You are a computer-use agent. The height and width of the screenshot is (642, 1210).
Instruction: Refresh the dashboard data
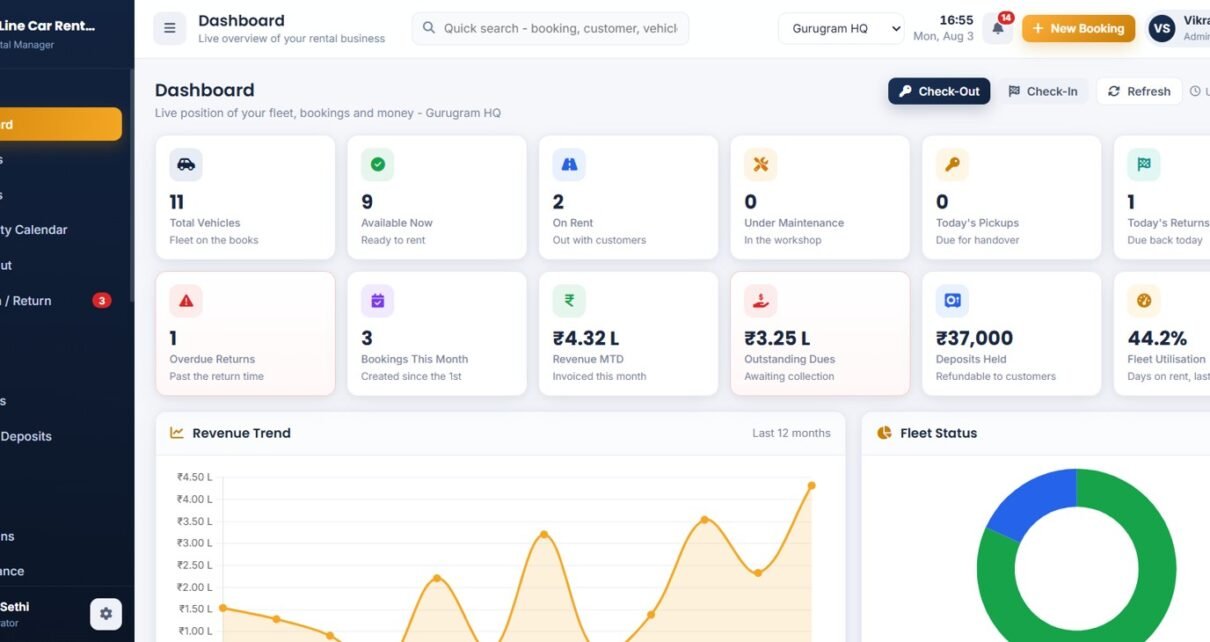point(1139,91)
